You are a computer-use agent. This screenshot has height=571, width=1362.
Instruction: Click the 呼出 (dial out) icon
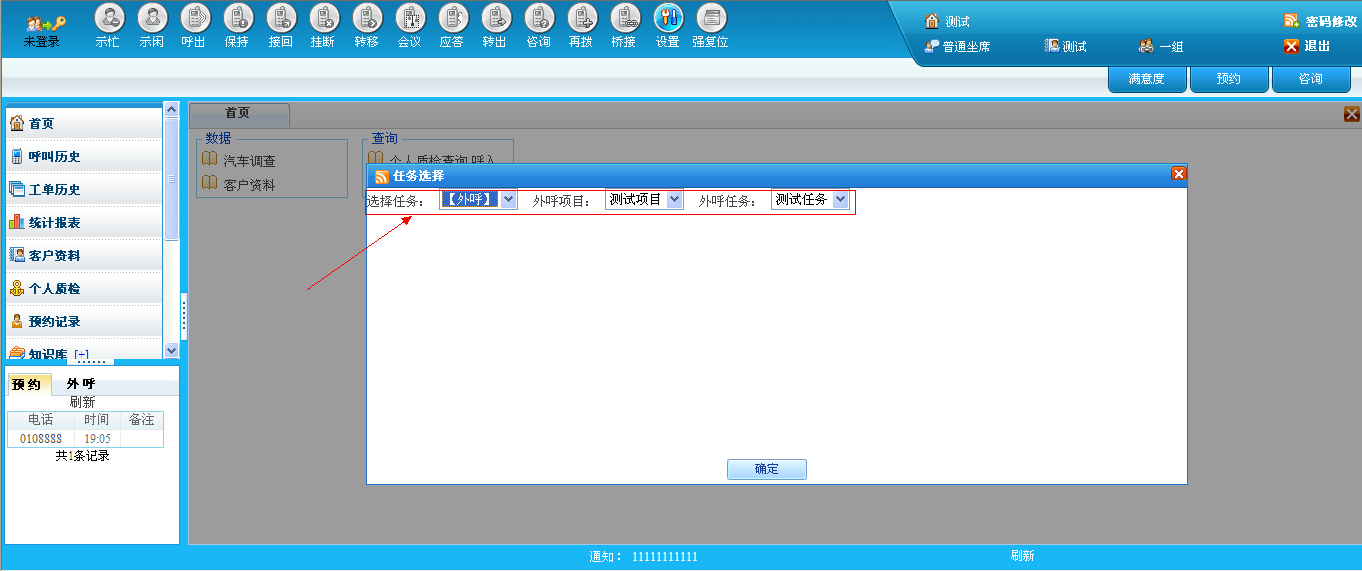[194, 18]
